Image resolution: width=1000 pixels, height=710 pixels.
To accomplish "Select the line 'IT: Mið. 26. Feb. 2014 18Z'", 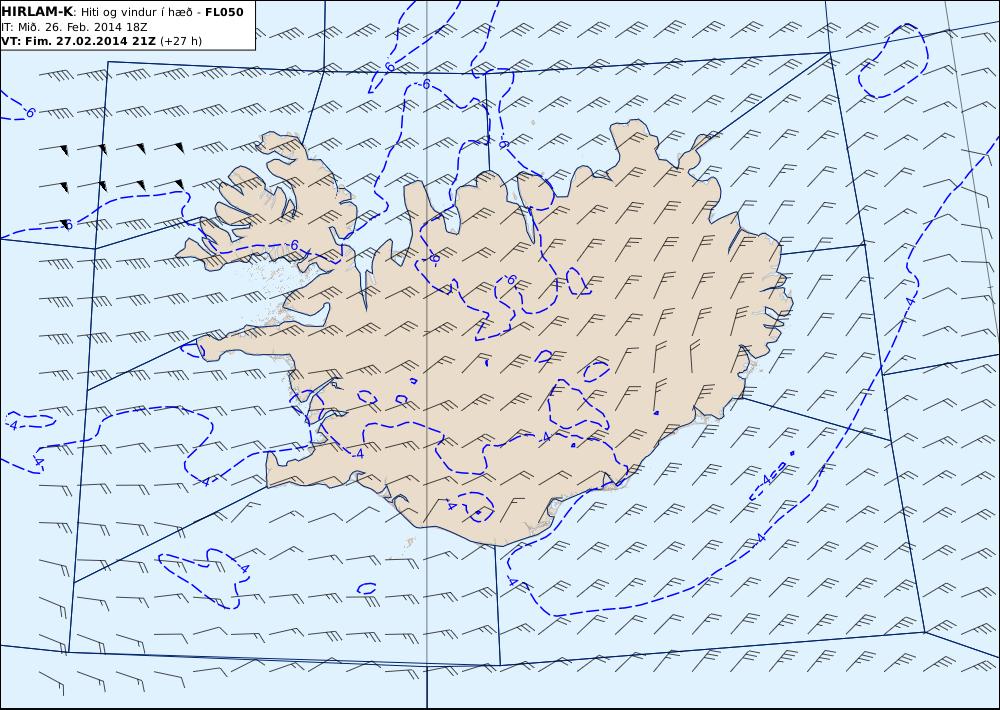I will tap(75, 27).
